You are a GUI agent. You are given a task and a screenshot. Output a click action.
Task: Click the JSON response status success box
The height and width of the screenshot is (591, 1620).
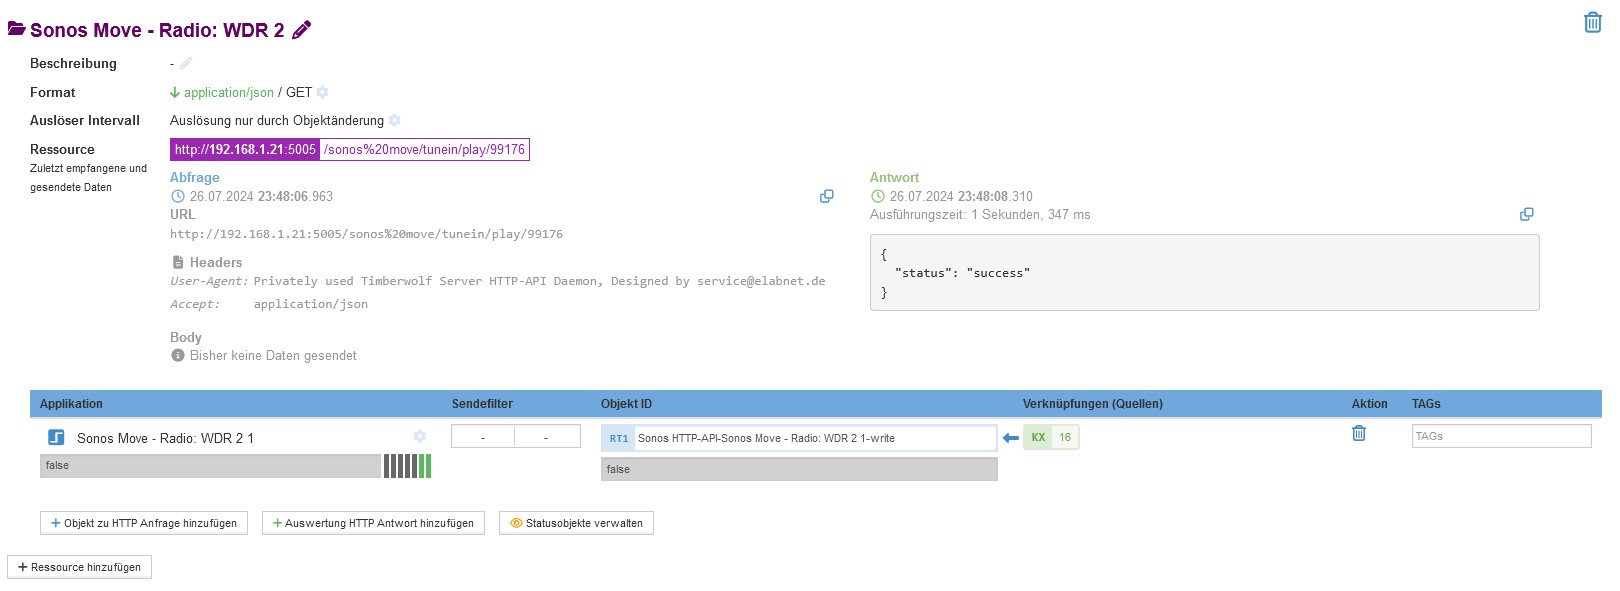[1204, 273]
